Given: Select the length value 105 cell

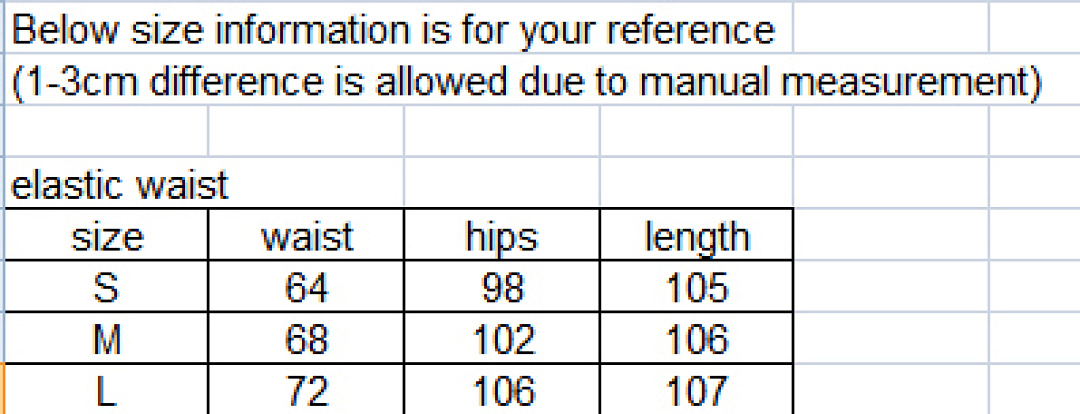Looking at the screenshot, I should (x=696, y=286).
